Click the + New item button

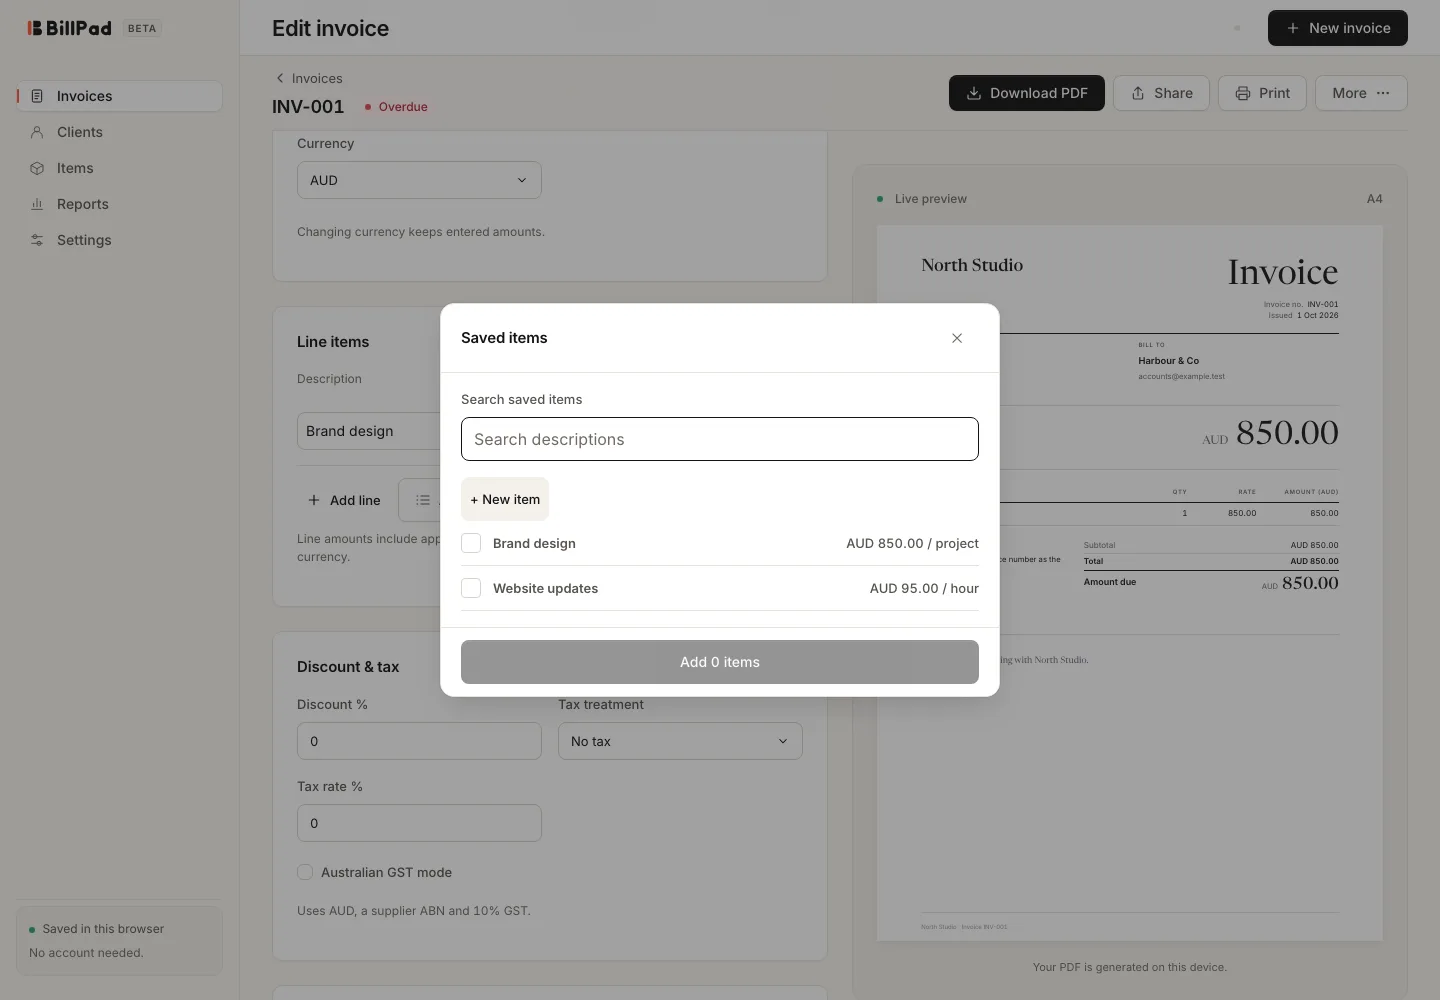click(x=505, y=499)
